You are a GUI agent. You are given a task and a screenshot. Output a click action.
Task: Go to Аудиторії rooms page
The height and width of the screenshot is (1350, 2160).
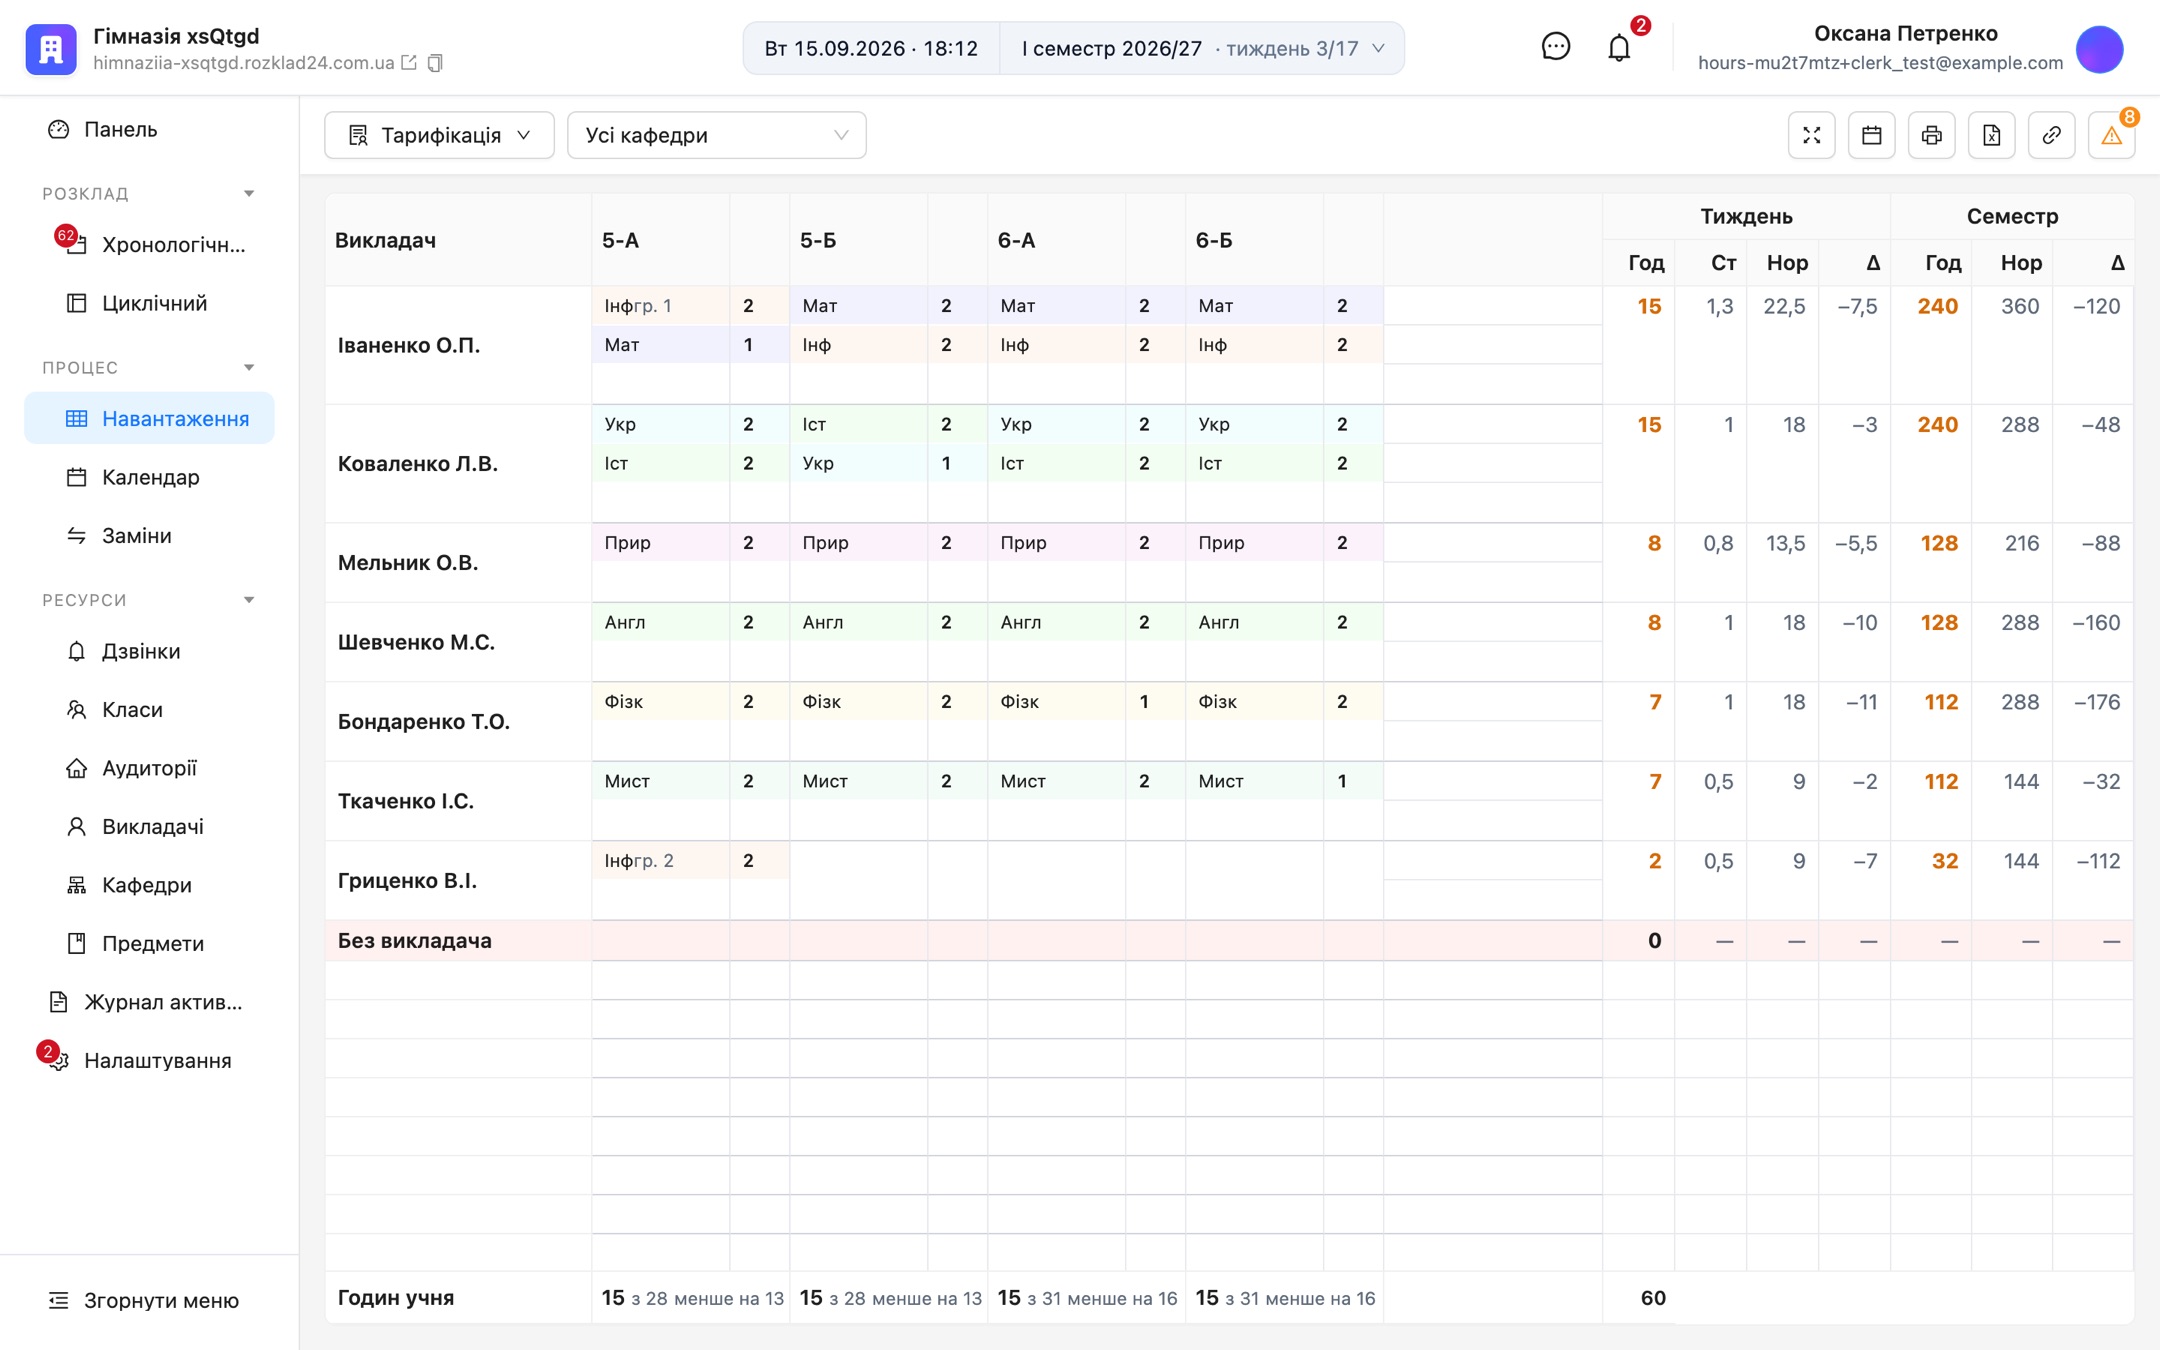[149, 768]
